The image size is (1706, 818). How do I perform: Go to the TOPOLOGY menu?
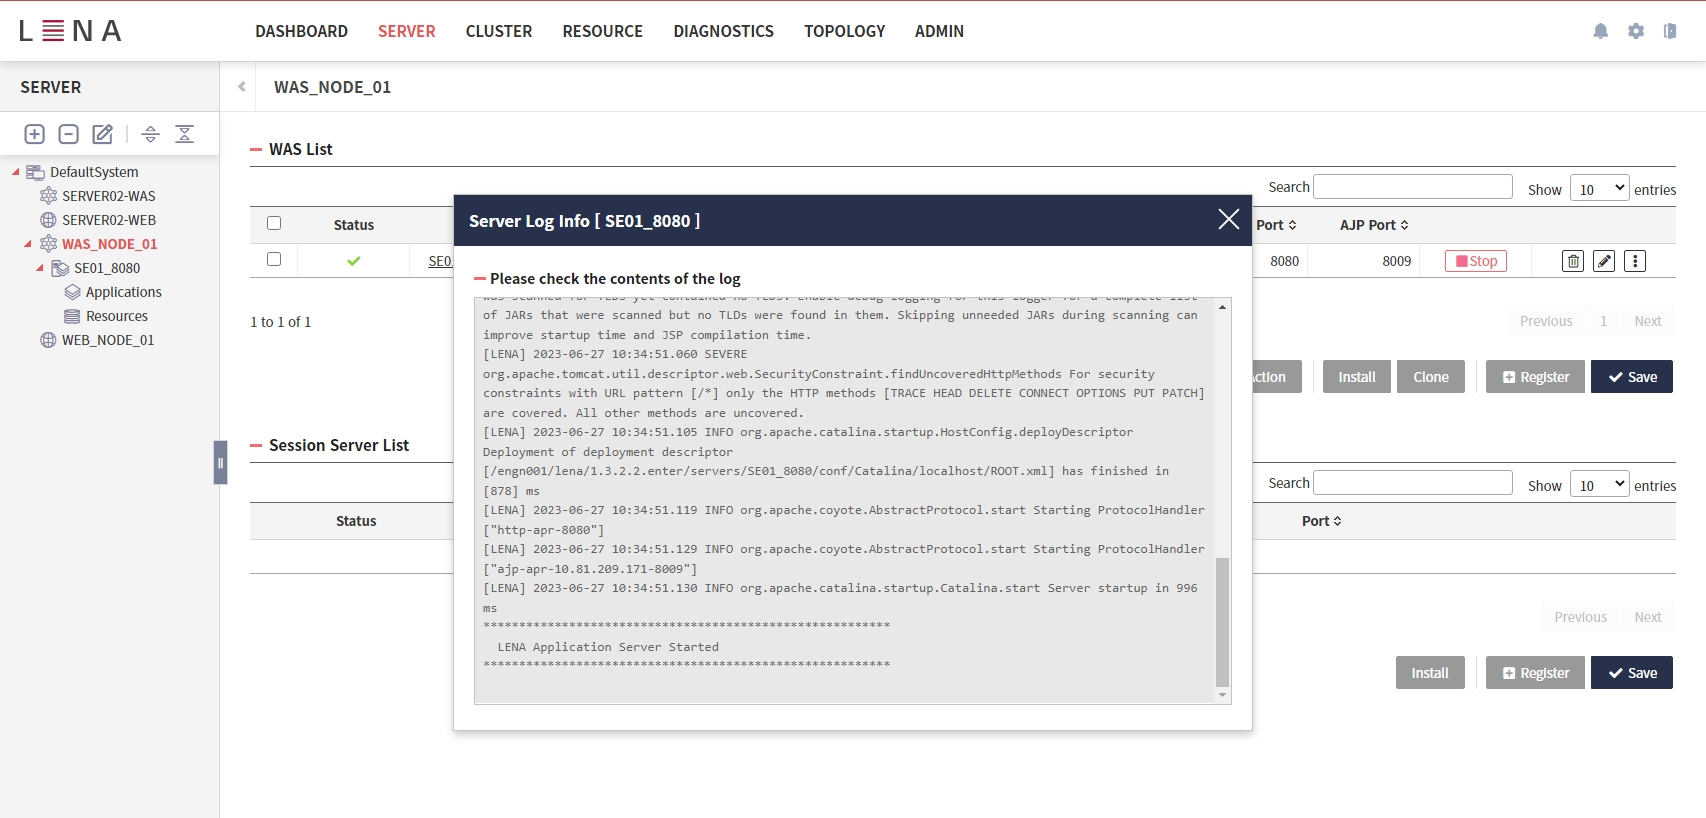coord(844,31)
